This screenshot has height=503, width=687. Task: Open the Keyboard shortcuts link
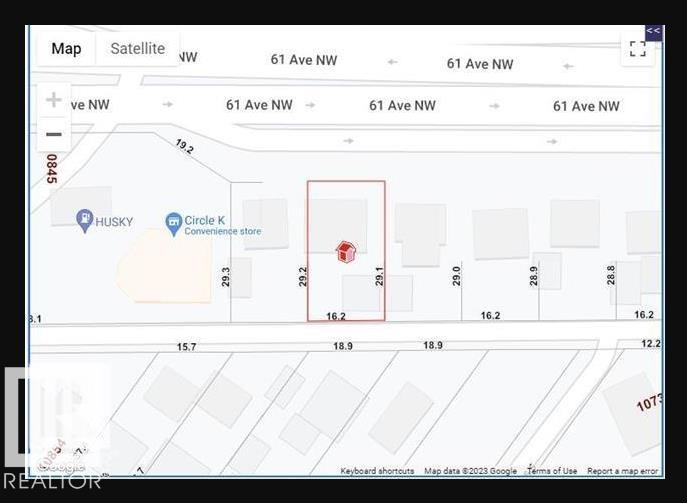(x=377, y=471)
